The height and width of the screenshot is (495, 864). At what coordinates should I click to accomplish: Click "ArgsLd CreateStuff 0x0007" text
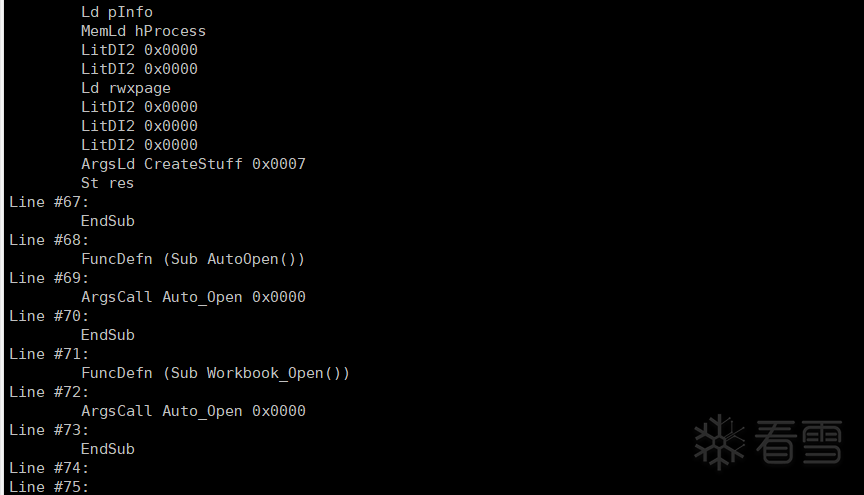click(193, 164)
